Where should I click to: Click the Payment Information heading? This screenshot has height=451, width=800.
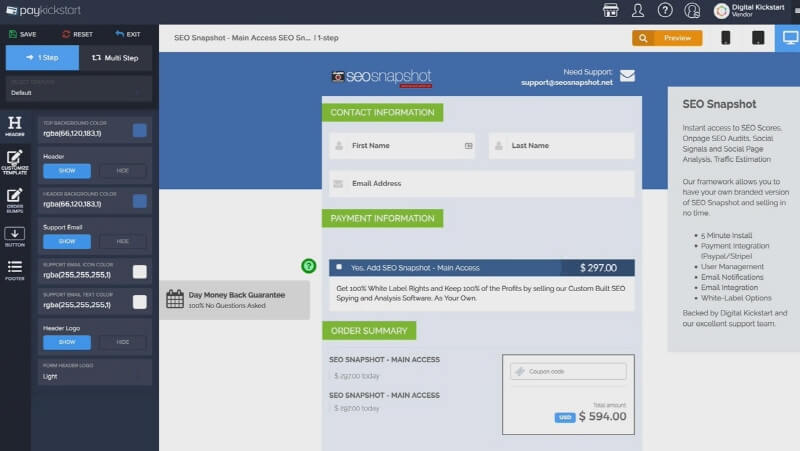pyautogui.click(x=382, y=218)
